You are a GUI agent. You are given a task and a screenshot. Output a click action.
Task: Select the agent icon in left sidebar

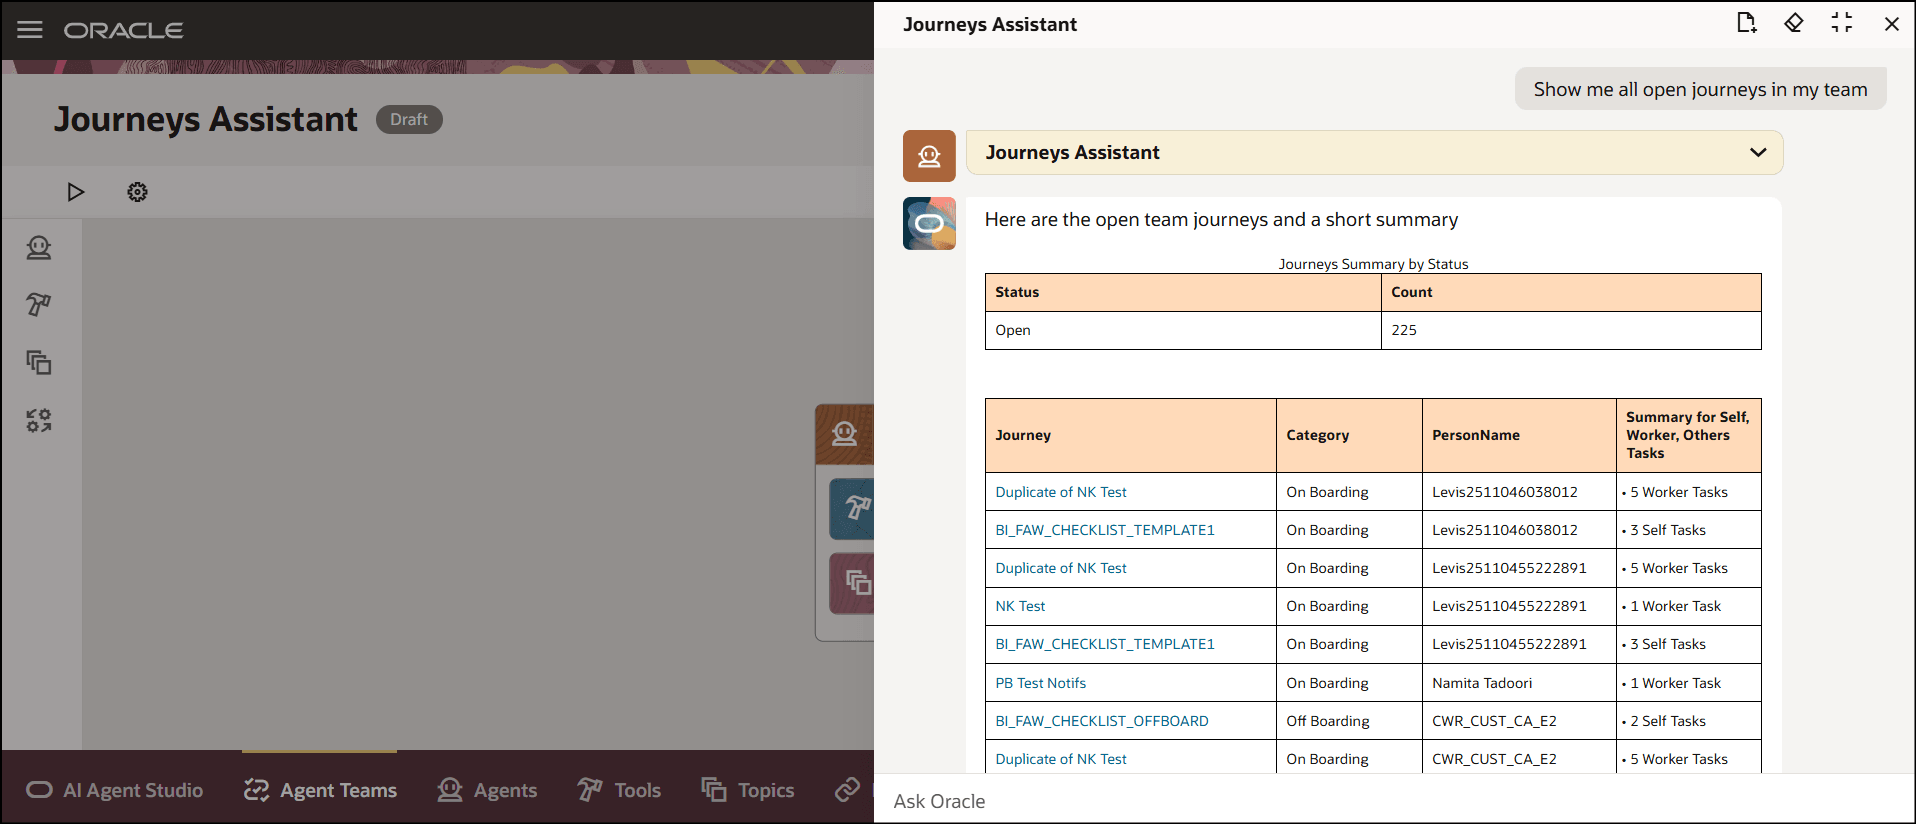click(39, 248)
